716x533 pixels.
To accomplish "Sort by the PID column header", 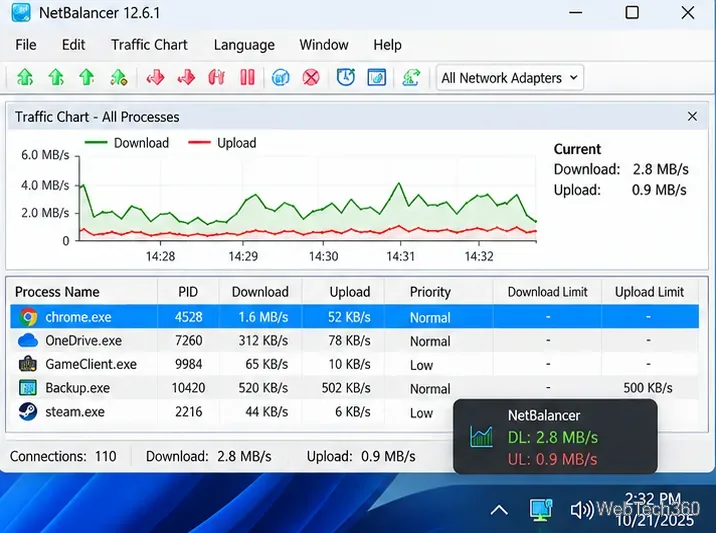I will [188, 292].
